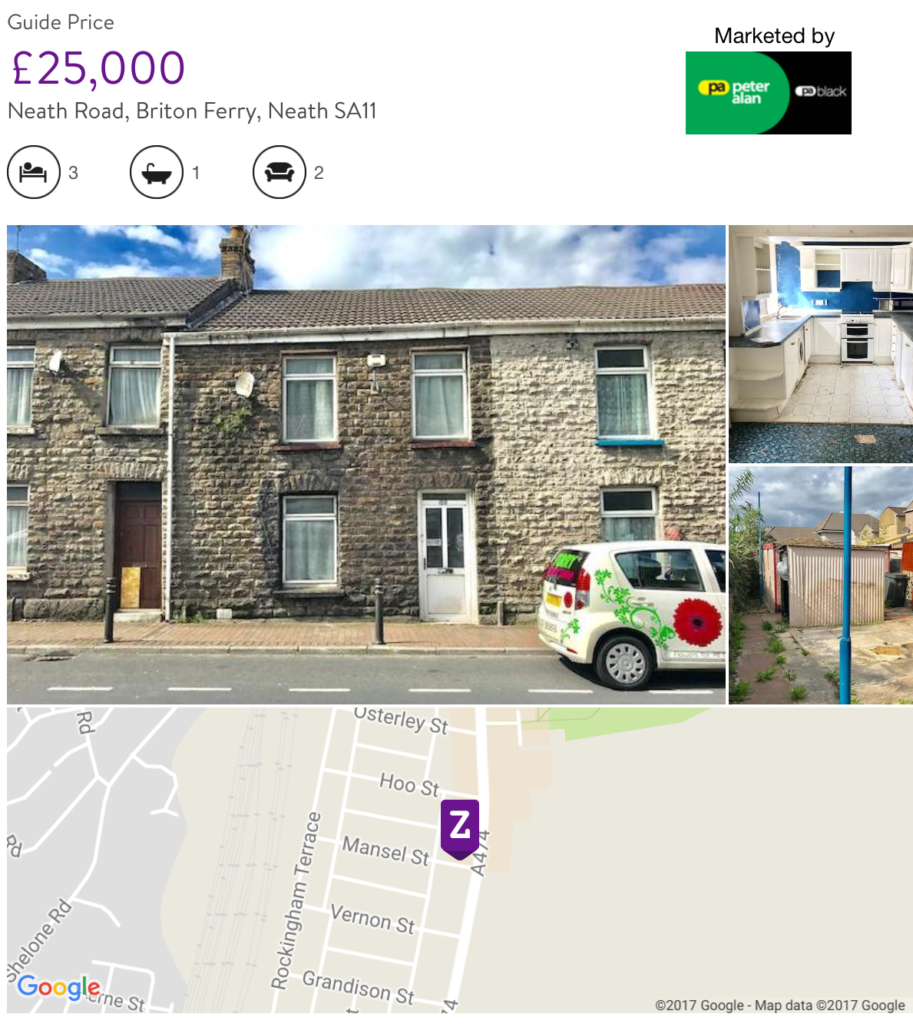Click Vernon St label on map

[372, 920]
